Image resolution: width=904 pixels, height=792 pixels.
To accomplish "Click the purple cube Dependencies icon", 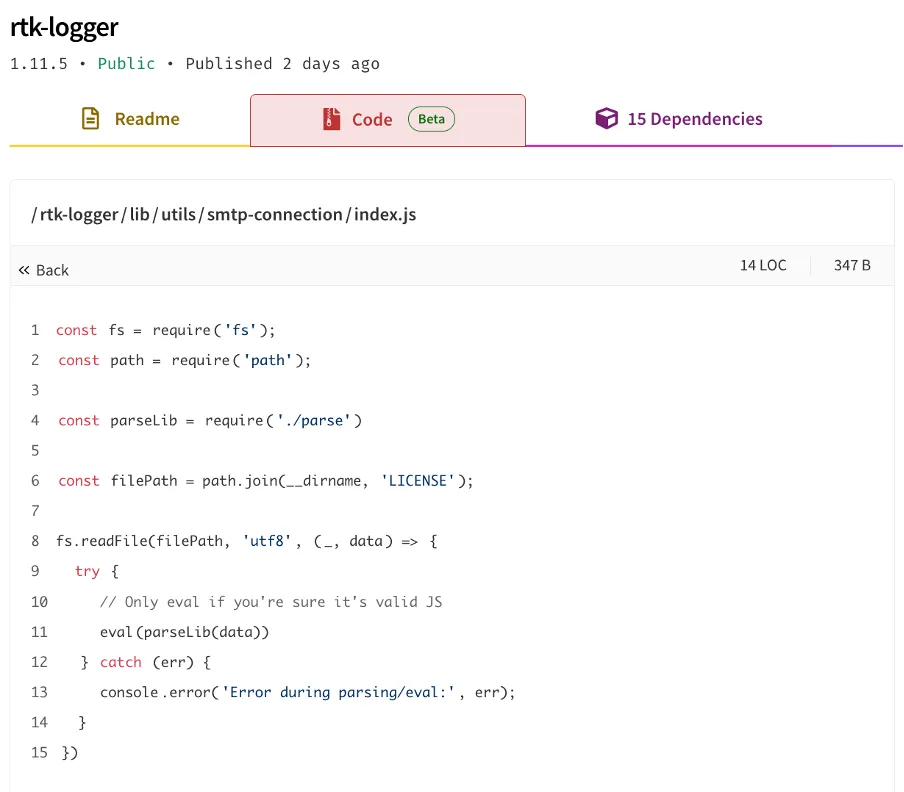I will point(606,119).
